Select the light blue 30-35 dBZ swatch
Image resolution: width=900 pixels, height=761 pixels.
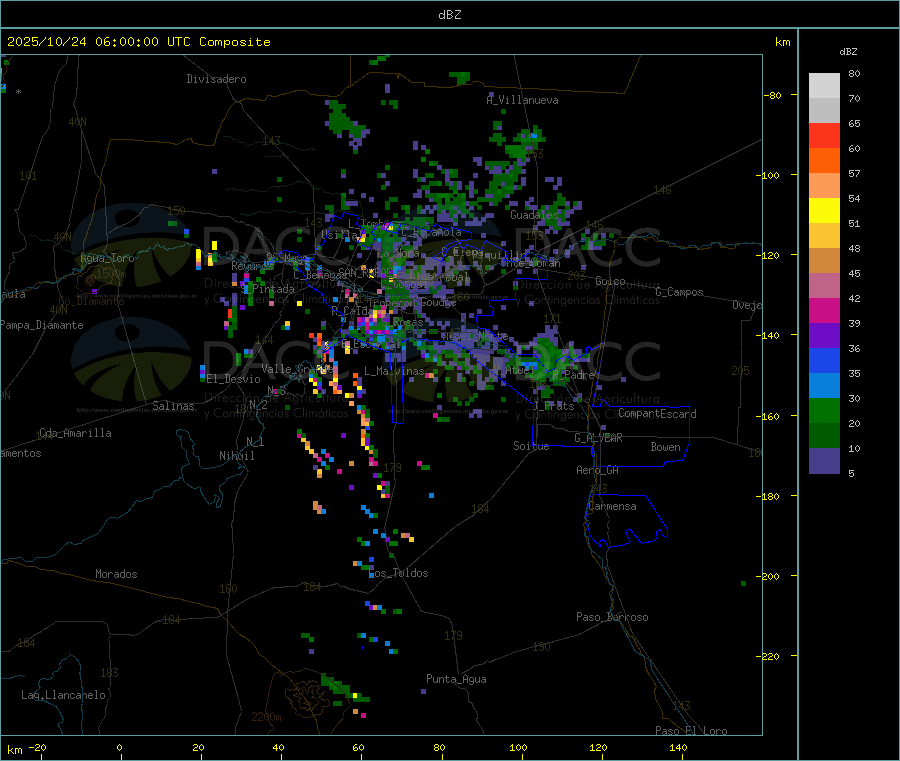point(824,386)
